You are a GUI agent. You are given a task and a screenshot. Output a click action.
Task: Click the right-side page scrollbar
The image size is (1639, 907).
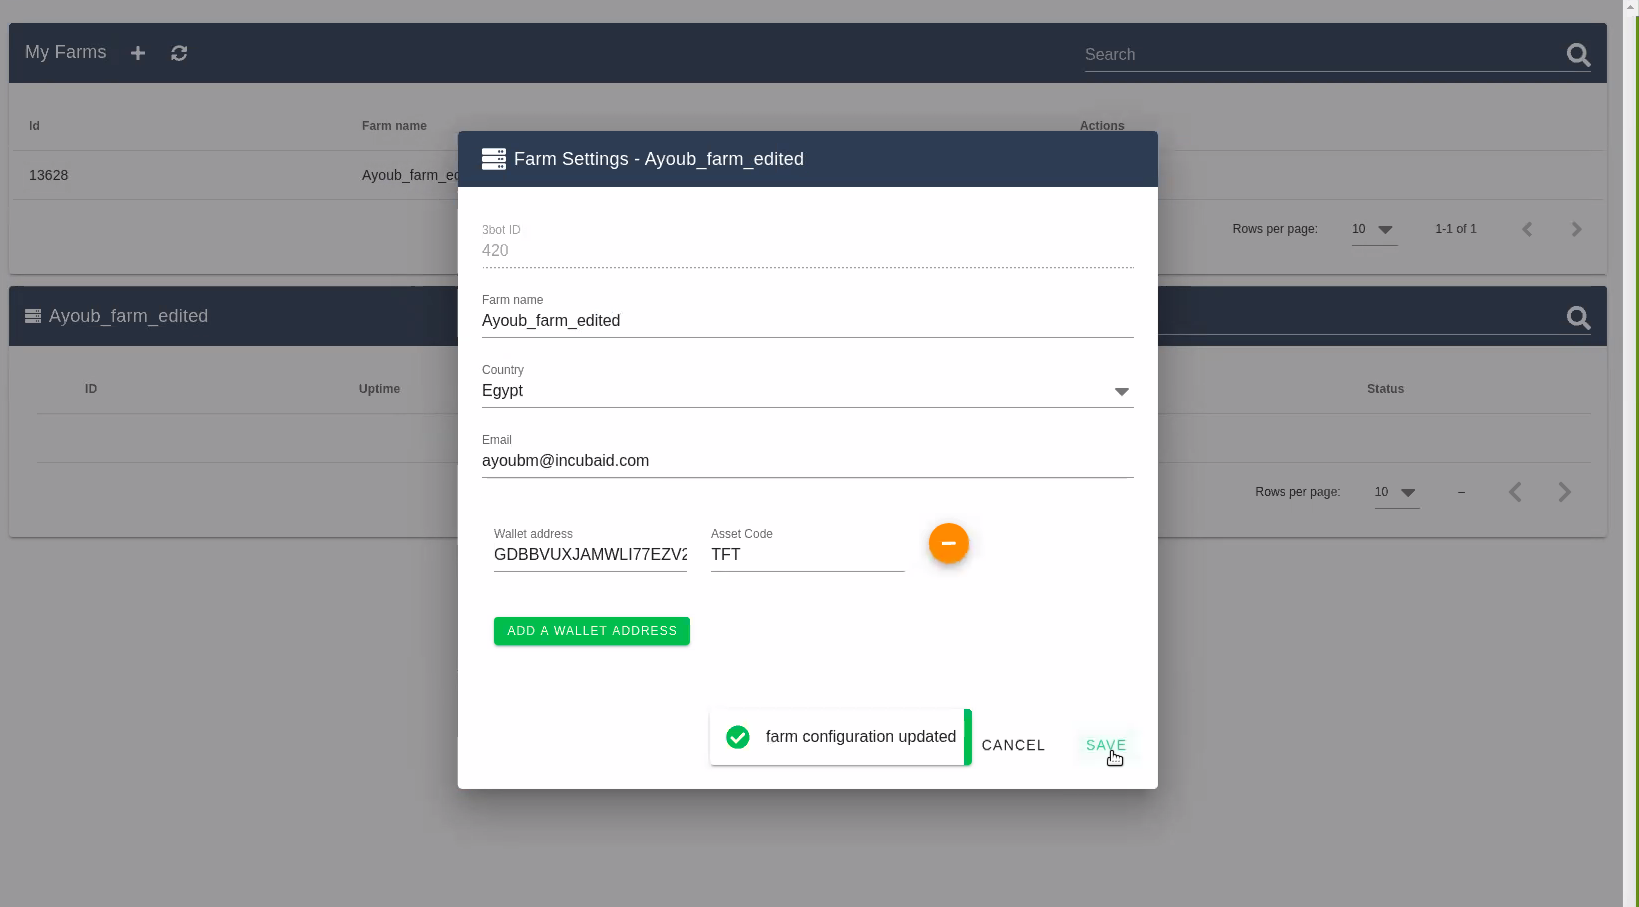pos(1630,450)
